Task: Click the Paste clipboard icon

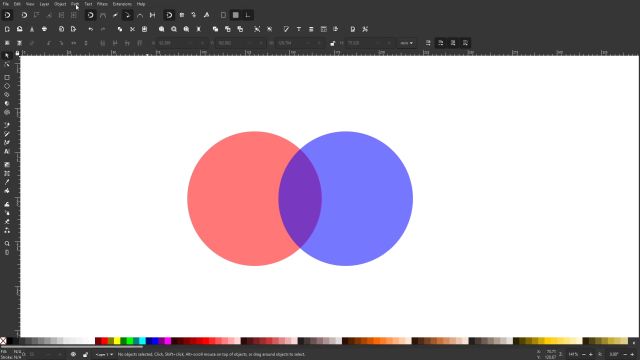Action: pyautogui.click(x=144, y=29)
